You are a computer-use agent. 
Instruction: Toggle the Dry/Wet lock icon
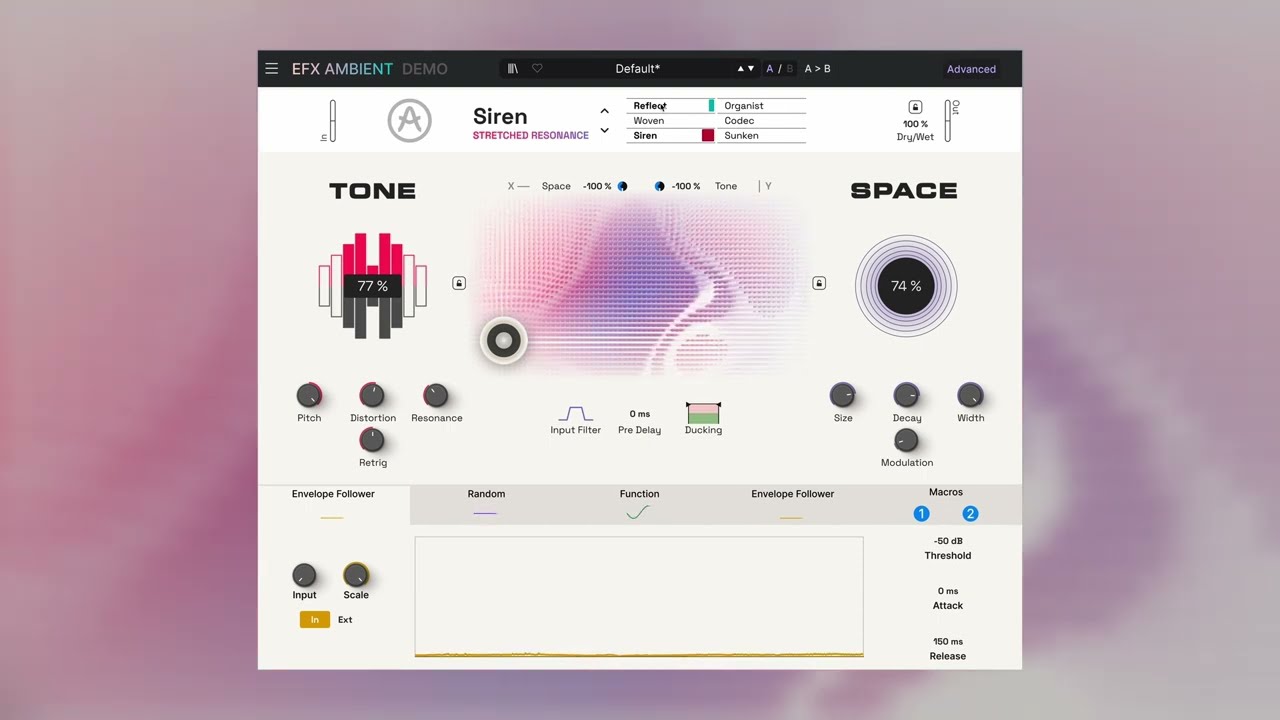tap(915, 107)
